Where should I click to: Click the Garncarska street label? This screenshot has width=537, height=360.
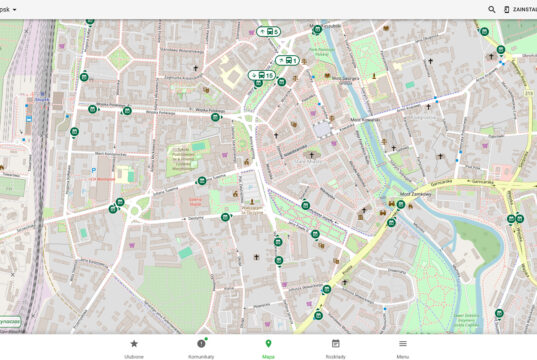442,183
